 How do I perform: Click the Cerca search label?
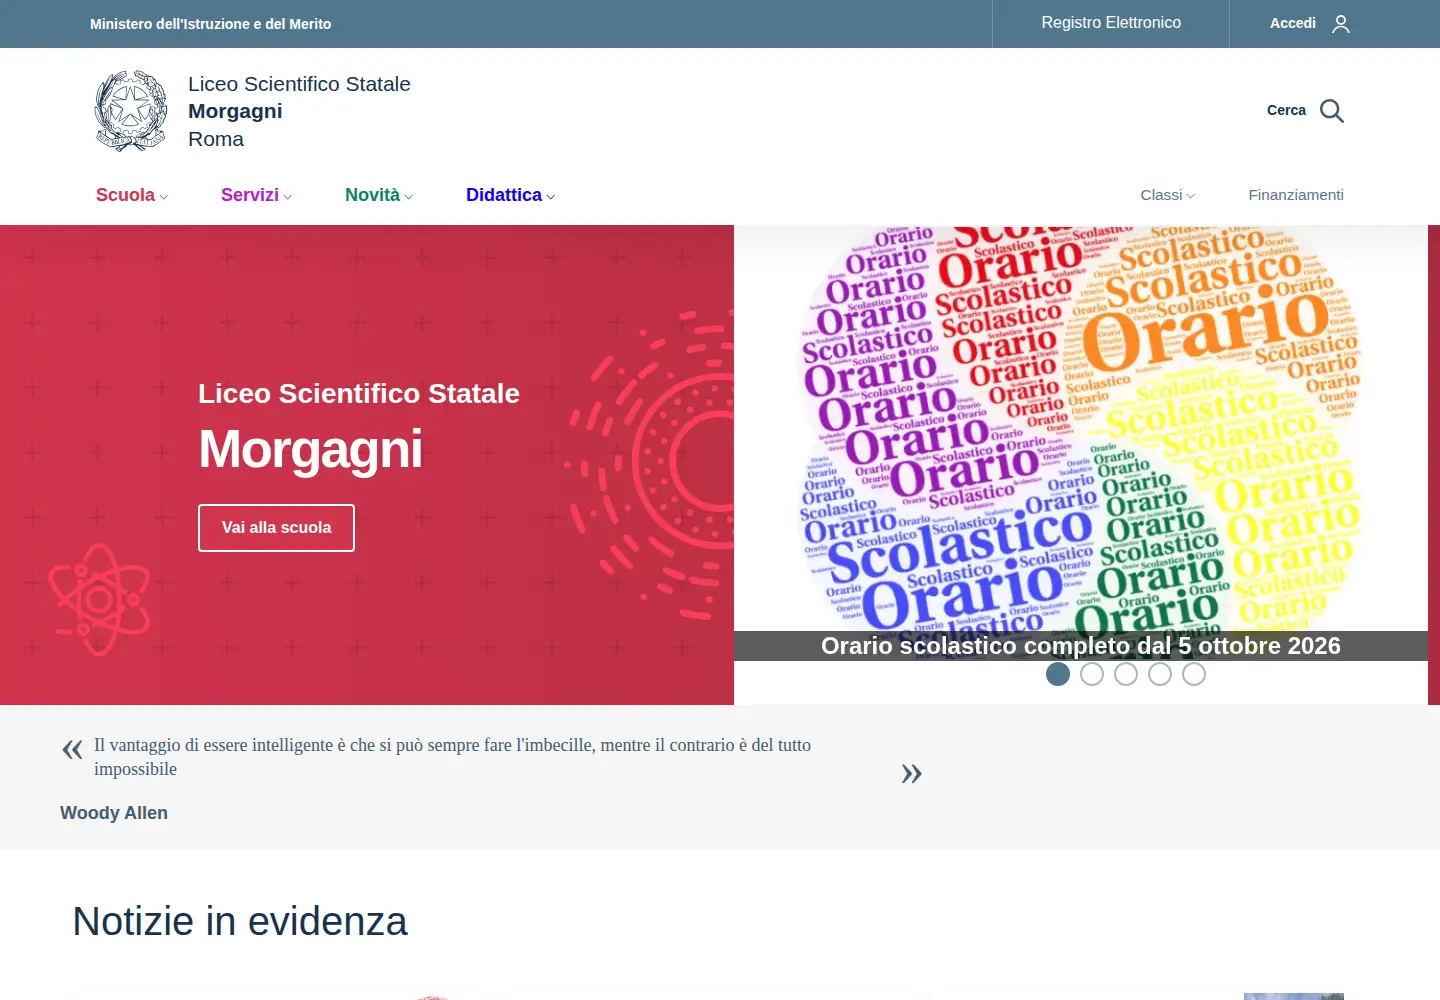pyautogui.click(x=1286, y=110)
